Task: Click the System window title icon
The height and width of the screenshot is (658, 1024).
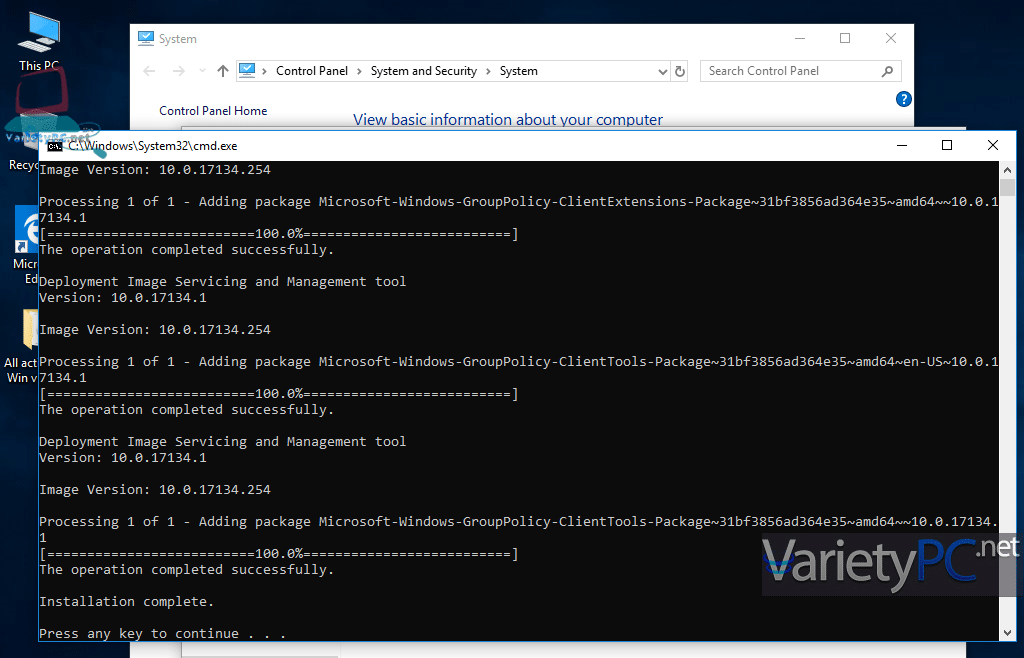Action: pos(146,39)
